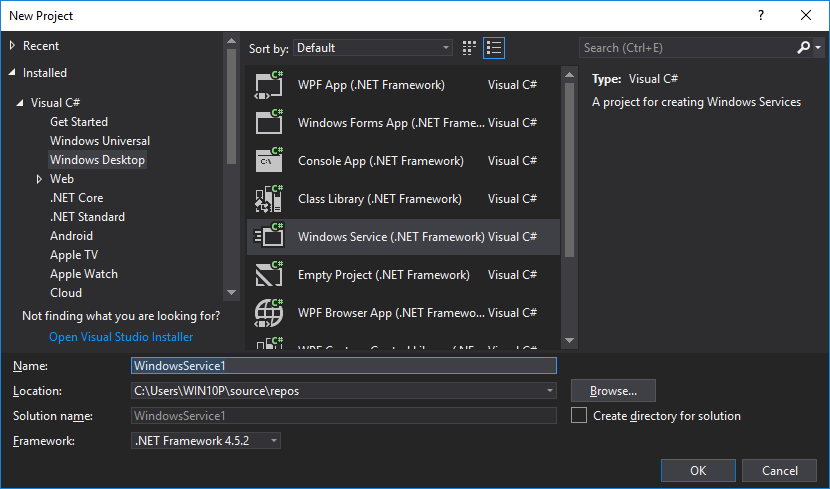Click the project Name field

point(344,366)
